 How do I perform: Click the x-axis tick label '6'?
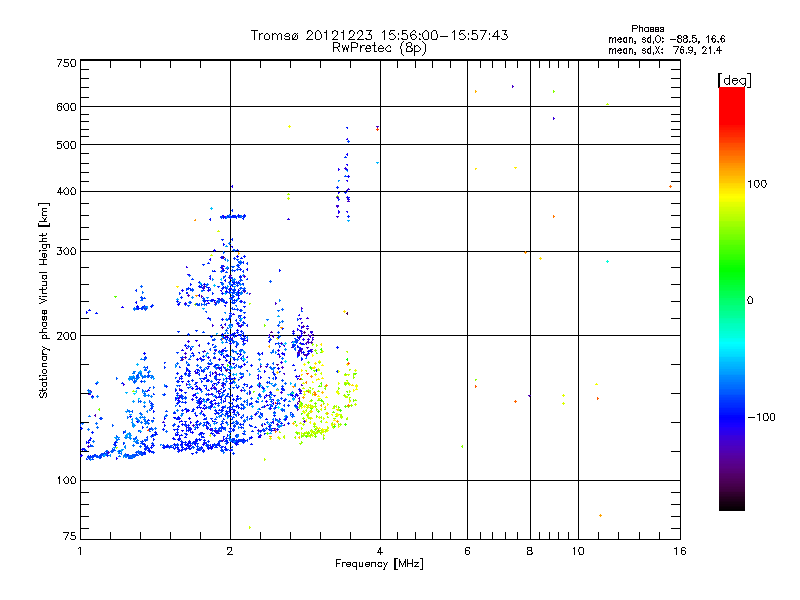point(467,551)
